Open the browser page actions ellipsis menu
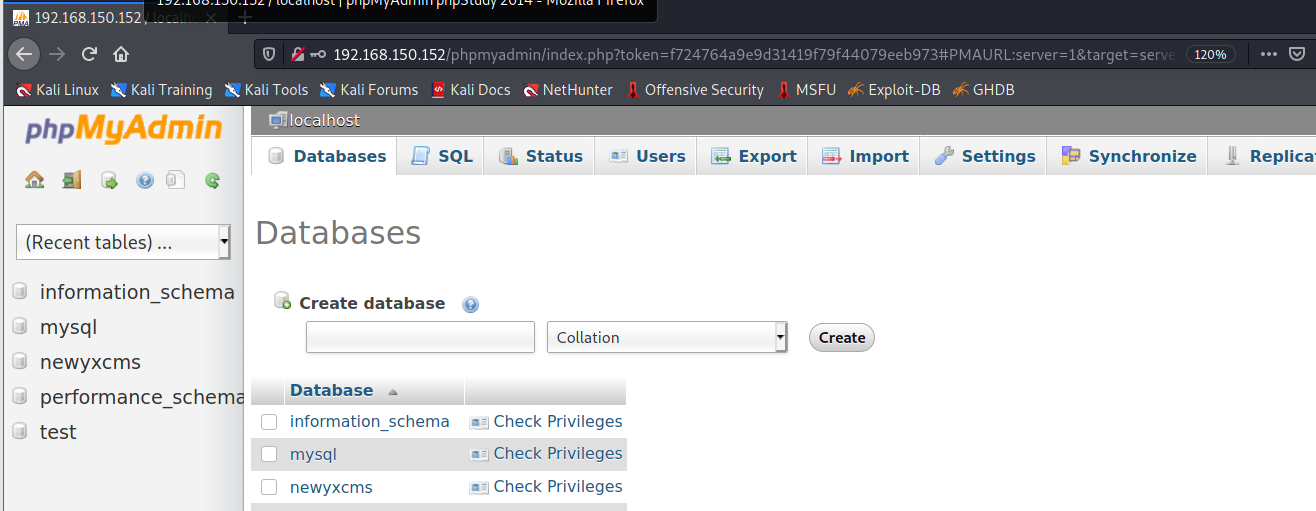Screen dimensions: 1316x511 1269,54
